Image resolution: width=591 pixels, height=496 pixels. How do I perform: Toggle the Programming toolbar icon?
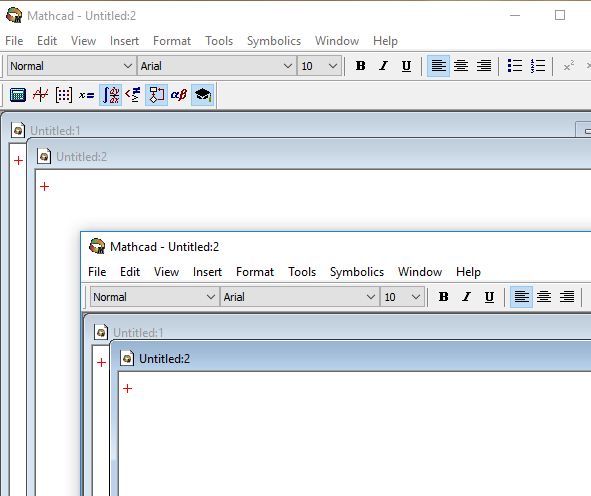156,95
